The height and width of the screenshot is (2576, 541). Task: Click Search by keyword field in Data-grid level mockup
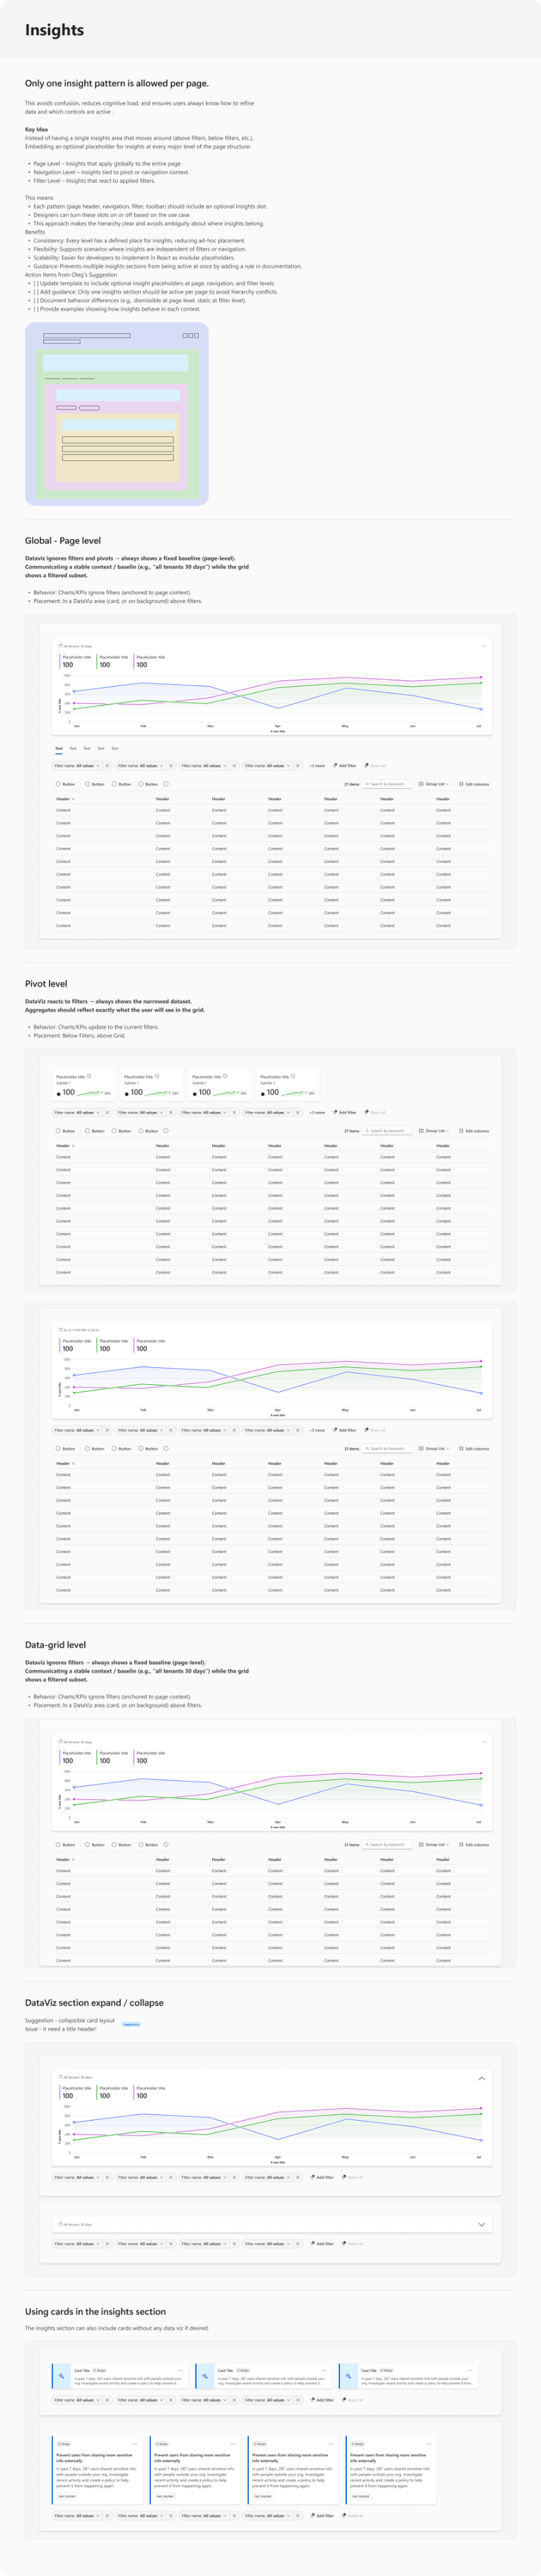388,1845
